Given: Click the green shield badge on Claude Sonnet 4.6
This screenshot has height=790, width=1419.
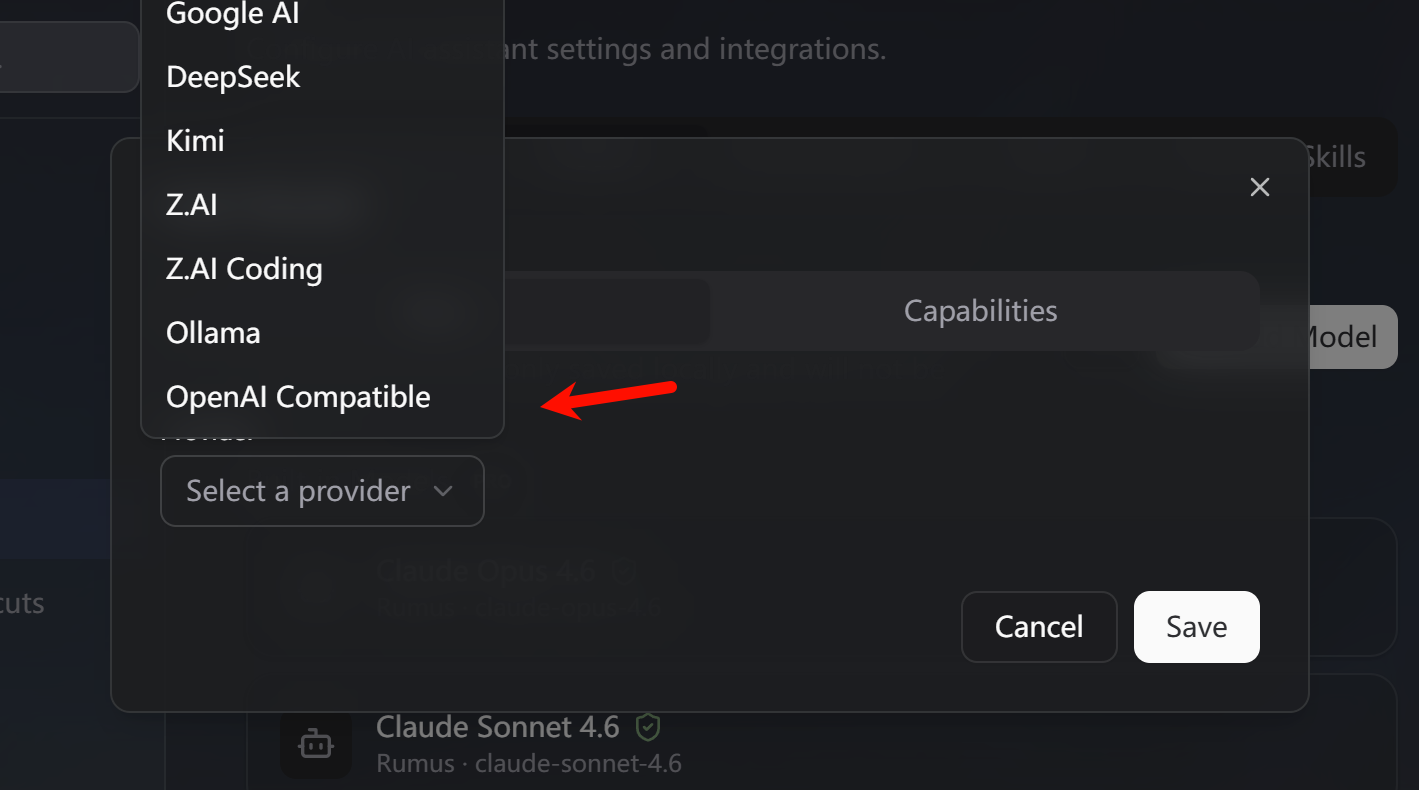Looking at the screenshot, I should click(648, 727).
